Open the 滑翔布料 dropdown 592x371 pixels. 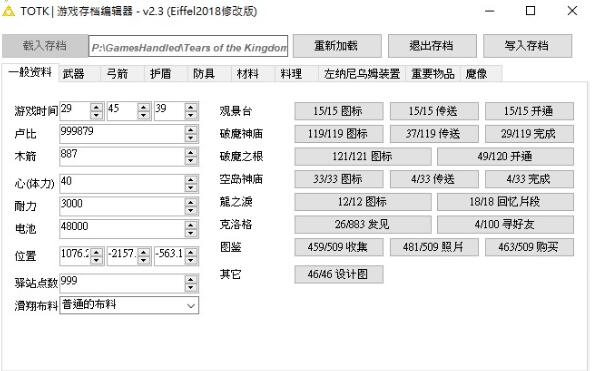pyautogui.click(x=129, y=305)
